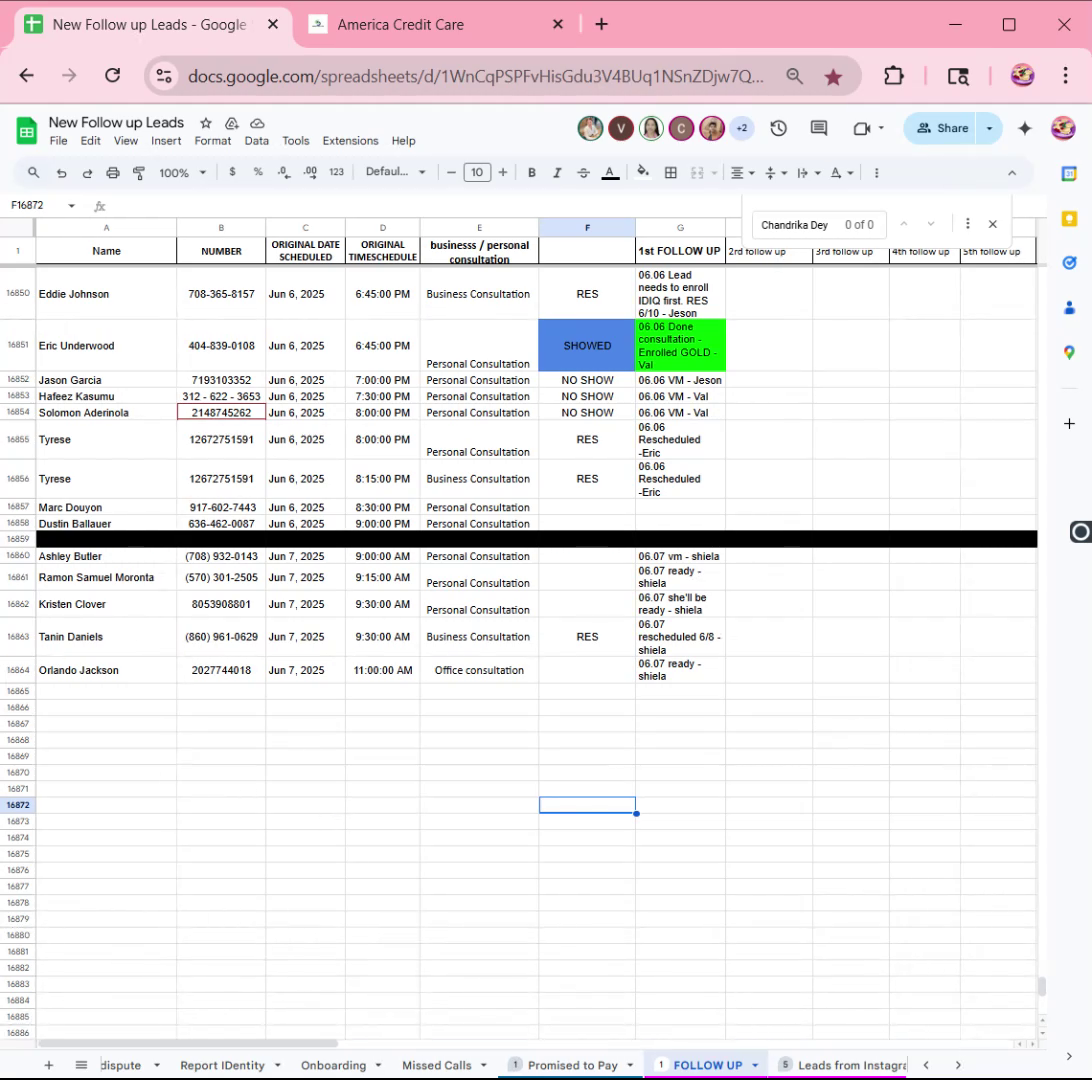The height and width of the screenshot is (1080, 1092).
Task: Switch to the Missed Calls sheet tab
Action: point(437,1065)
